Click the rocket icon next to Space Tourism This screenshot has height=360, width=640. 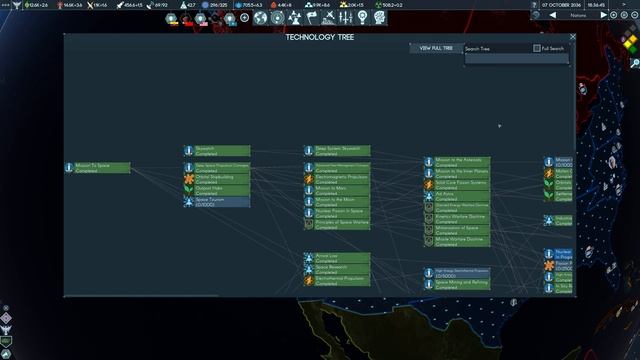[189, 202]
